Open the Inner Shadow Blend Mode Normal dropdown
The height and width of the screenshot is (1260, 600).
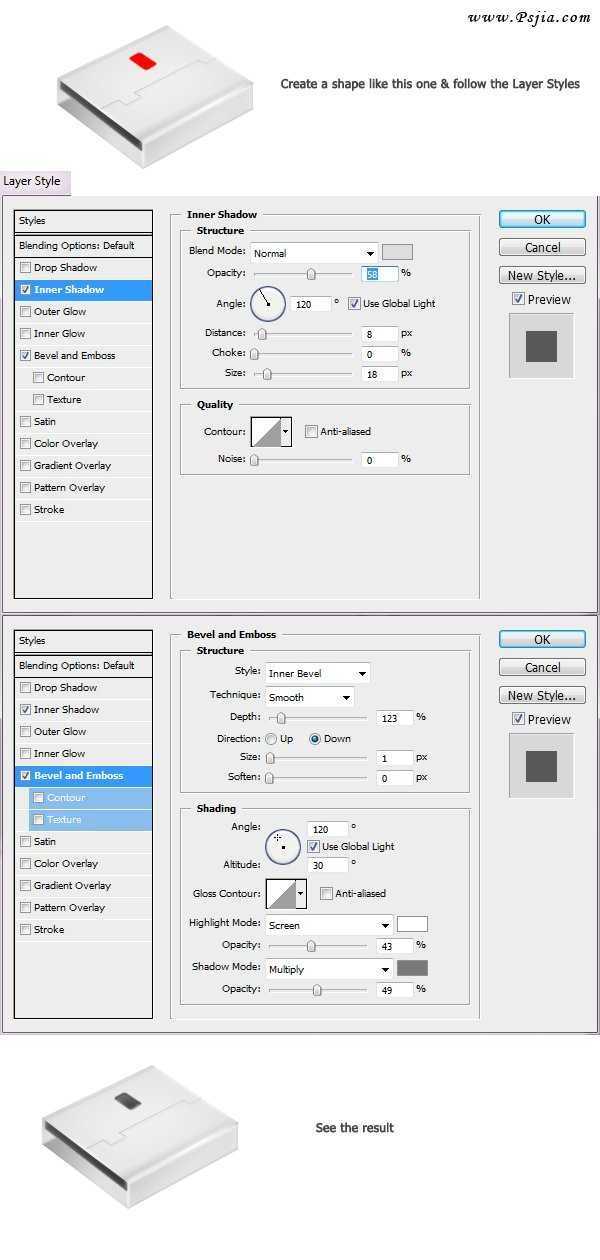314,253
